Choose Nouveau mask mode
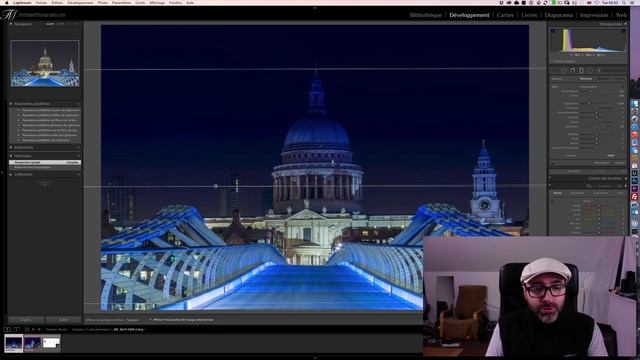 coord(586,79)
